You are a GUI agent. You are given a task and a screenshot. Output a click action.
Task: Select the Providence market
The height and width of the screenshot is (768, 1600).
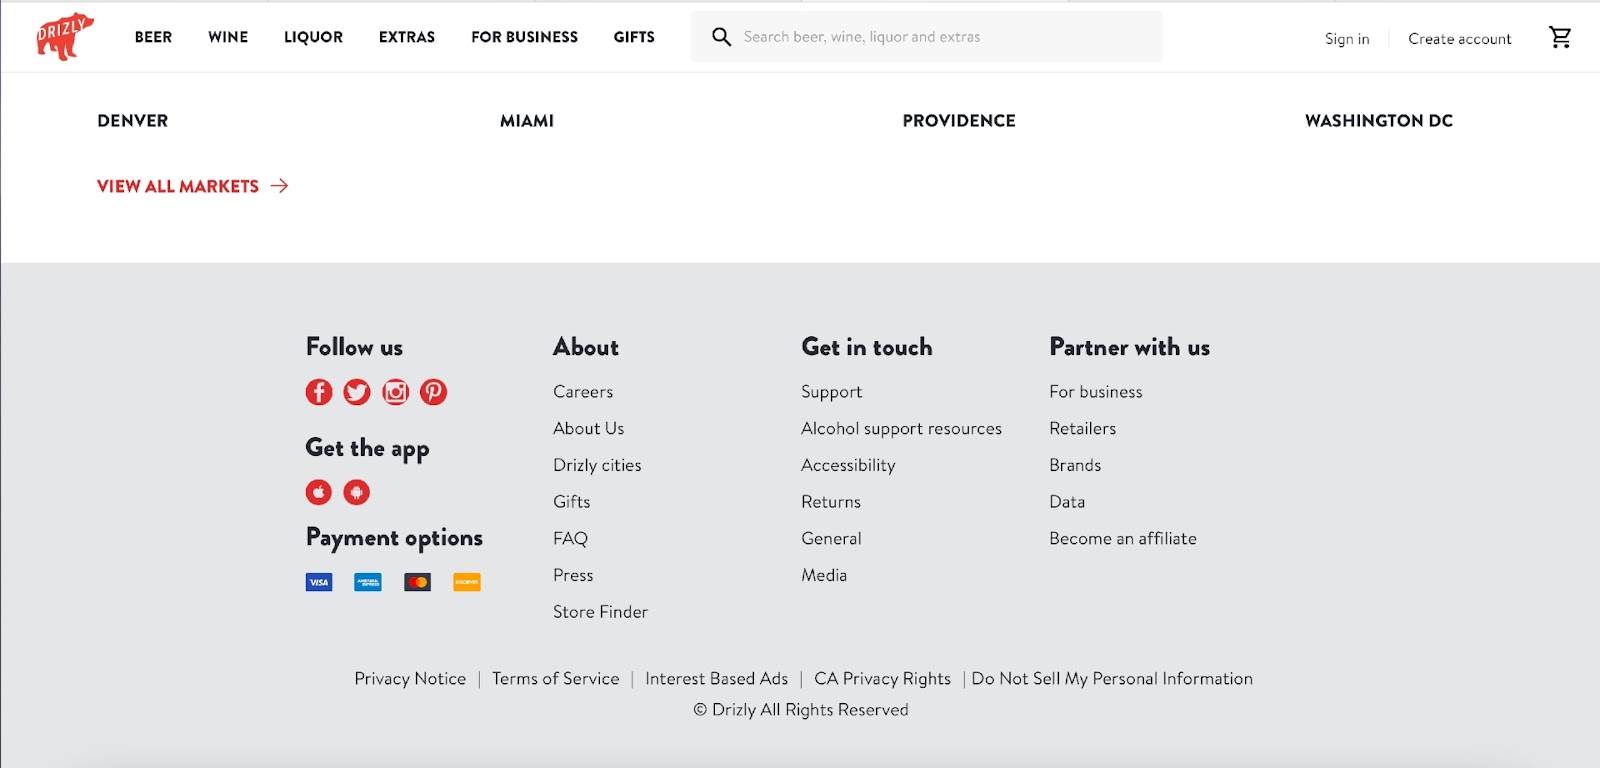pyautogui.click(x=959, y=121)
